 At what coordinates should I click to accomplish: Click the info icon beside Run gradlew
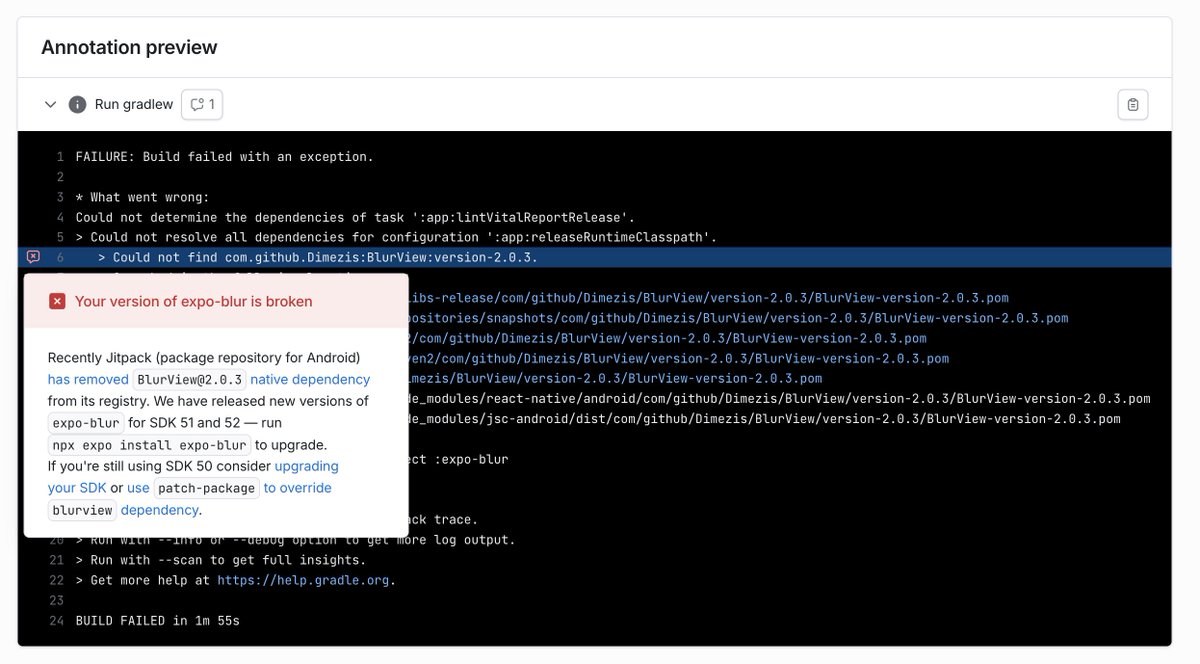pyautogui.click(x=77, y=104)
